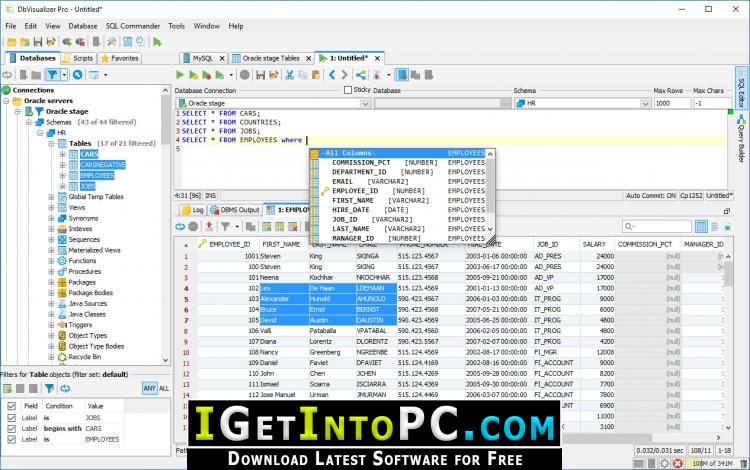The height and width of the screenshot is (470, 750).
Task: Select the ANY filter match button
Action: tap(150, 389)
